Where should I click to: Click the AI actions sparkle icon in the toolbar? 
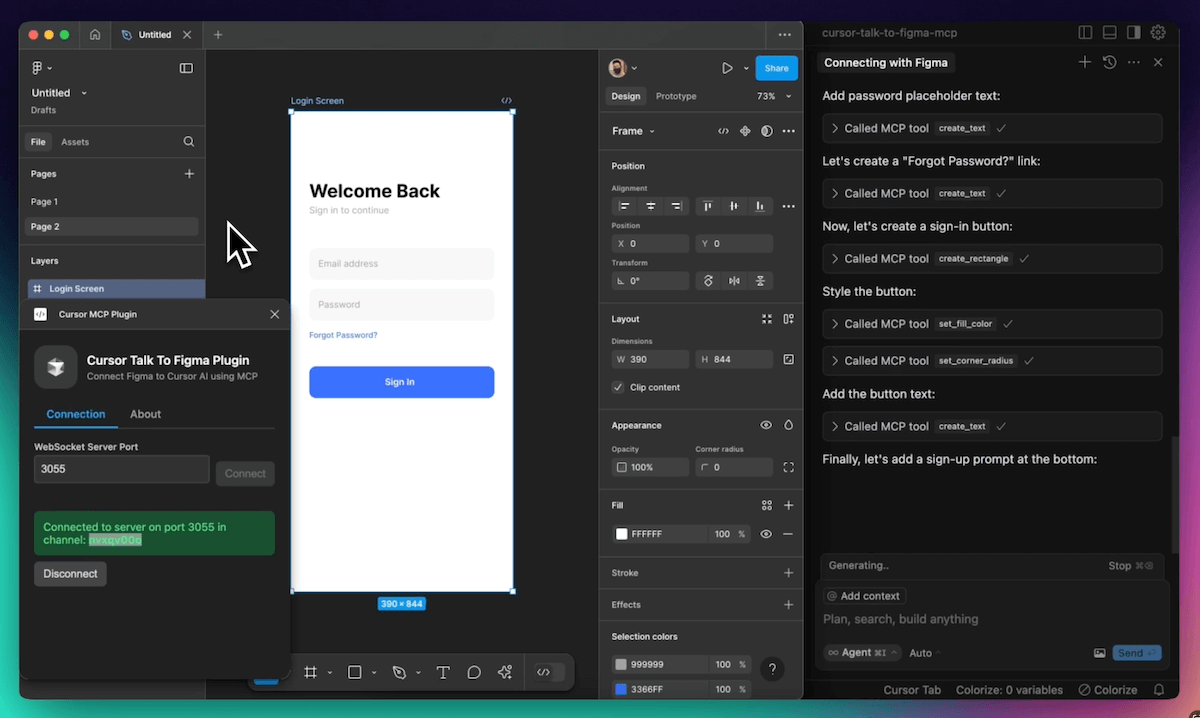(506, 672)
